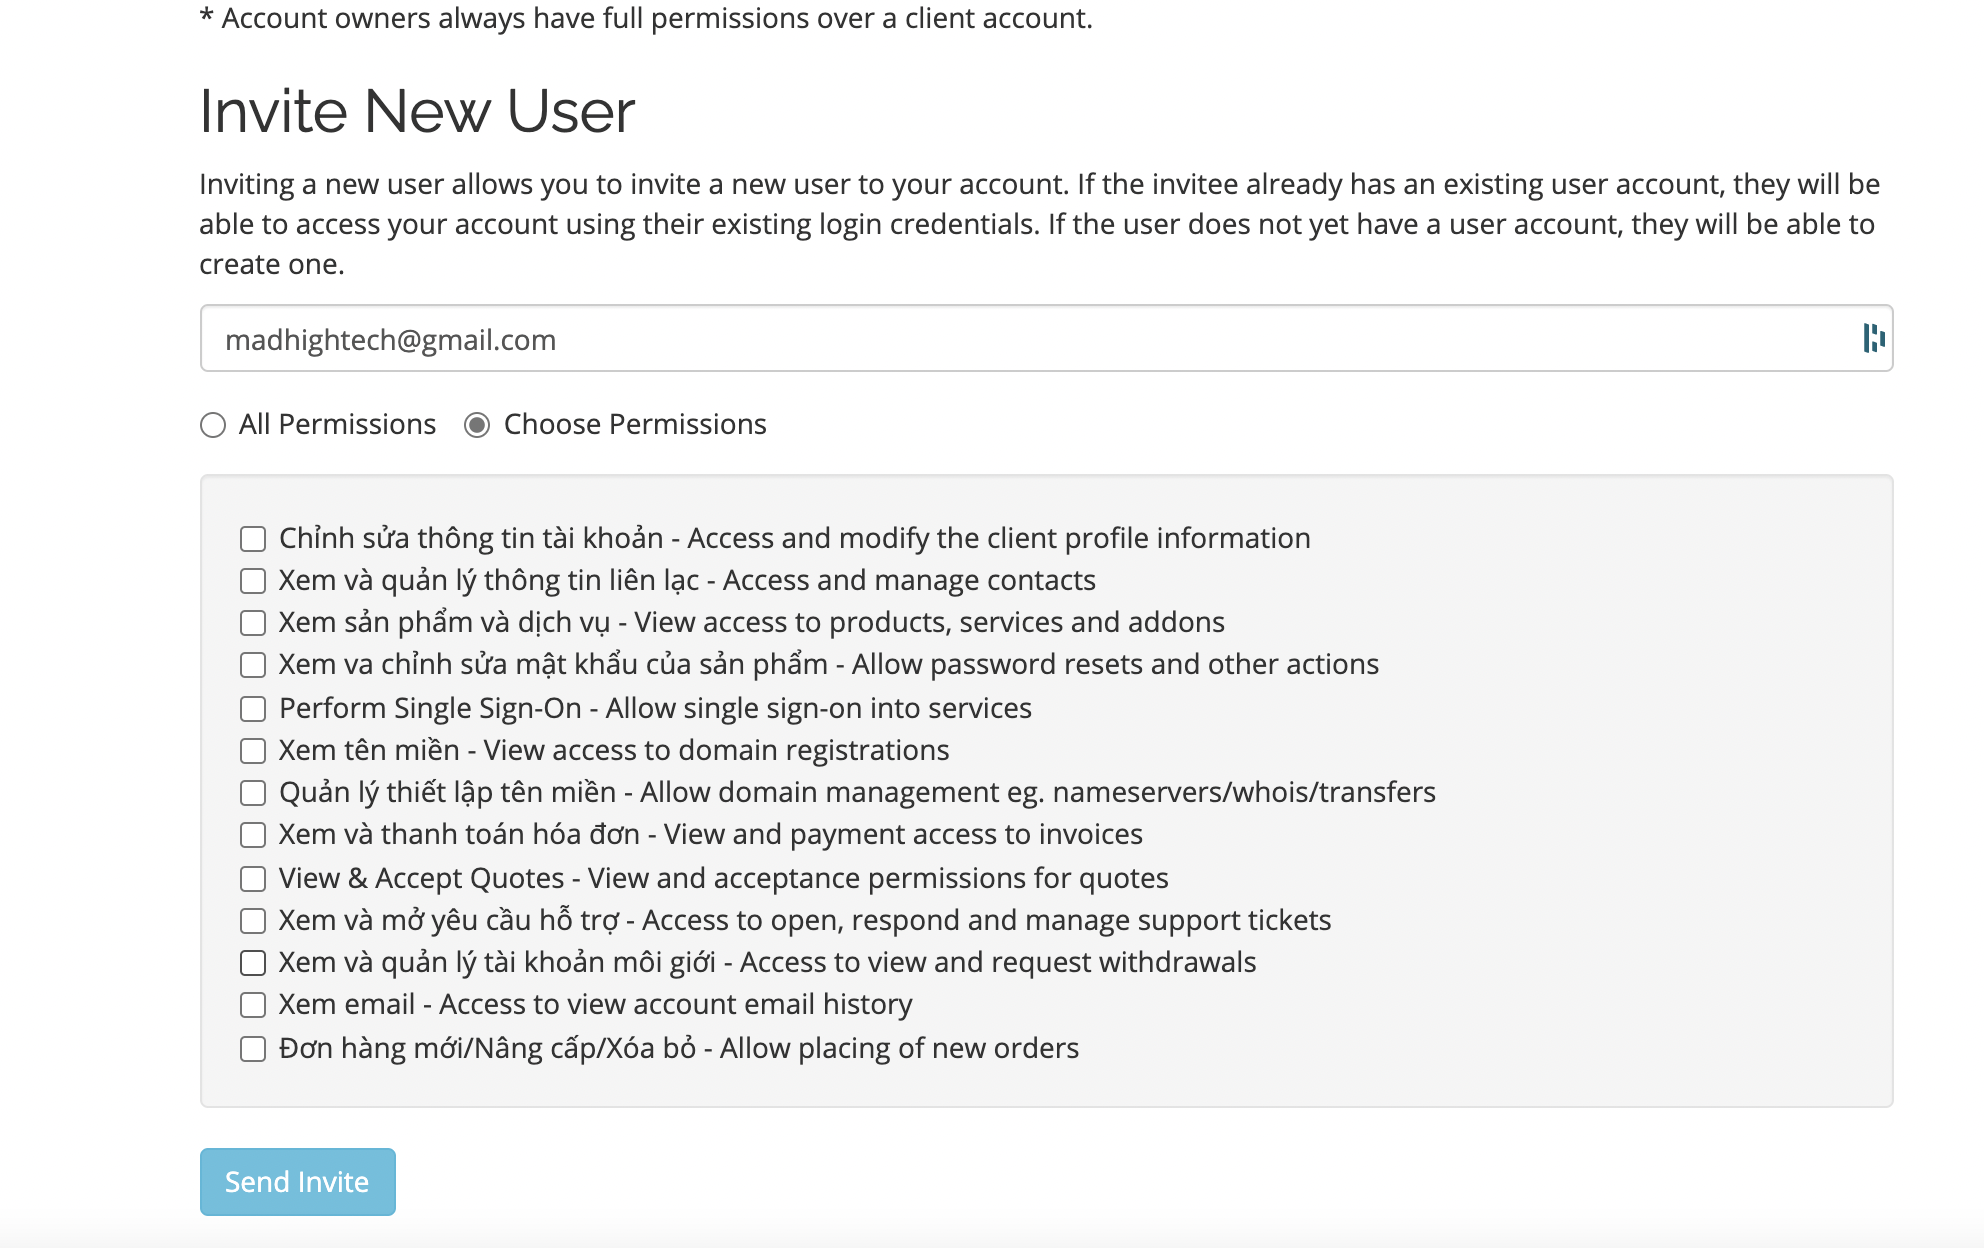Click the Send Invite button
Image resolution: width=1984 pixels, height=1248 pixels.
[298, 1182]
